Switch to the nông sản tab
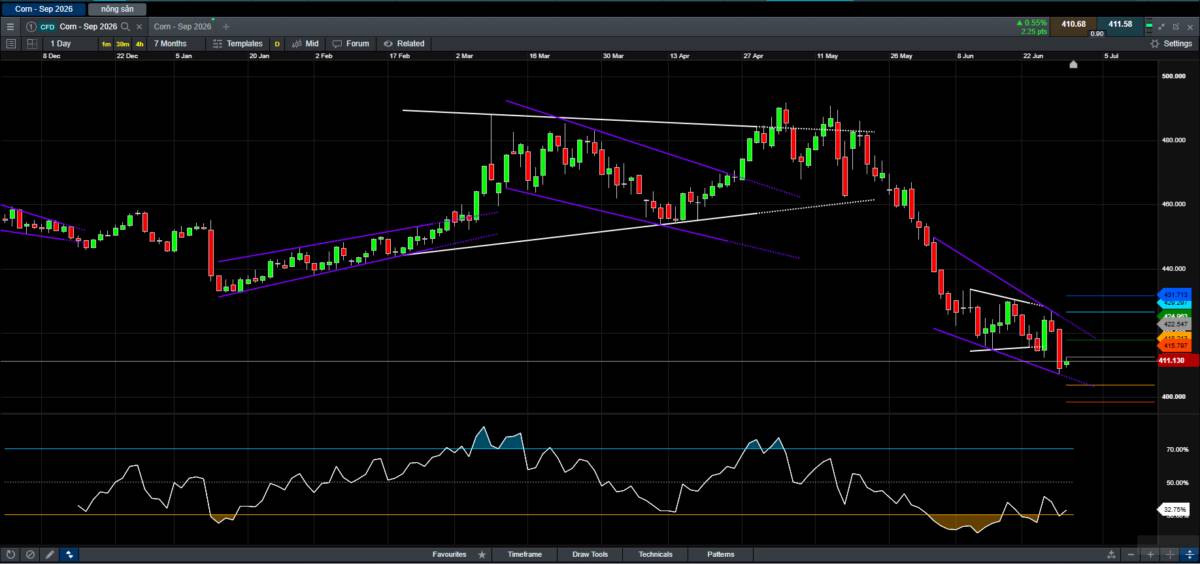Screen dimensions: 1200x564 click(117, 8)
